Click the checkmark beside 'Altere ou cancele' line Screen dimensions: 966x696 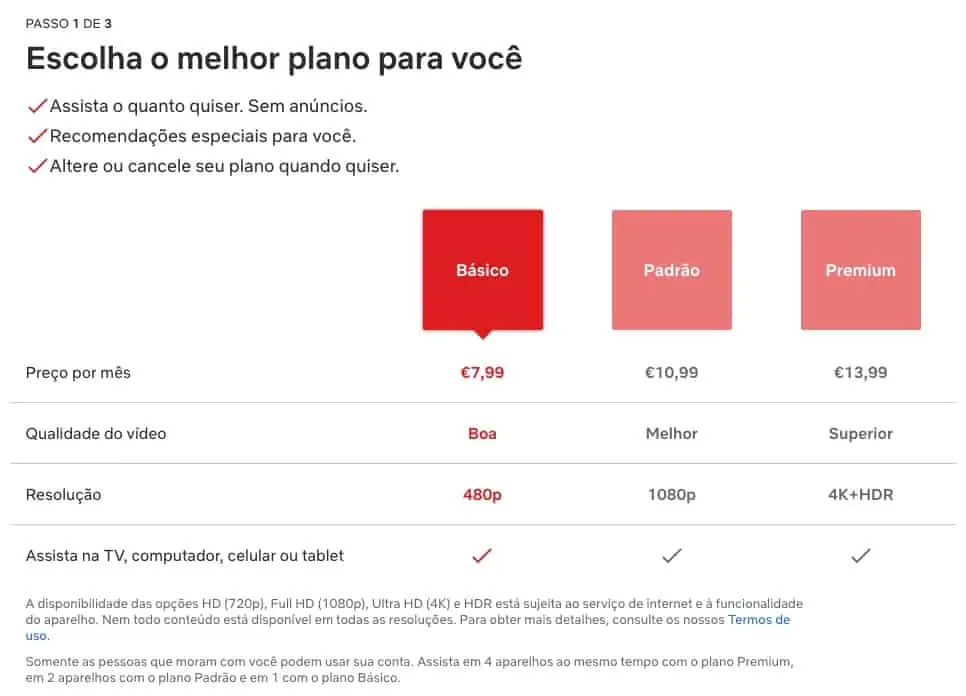38,164
